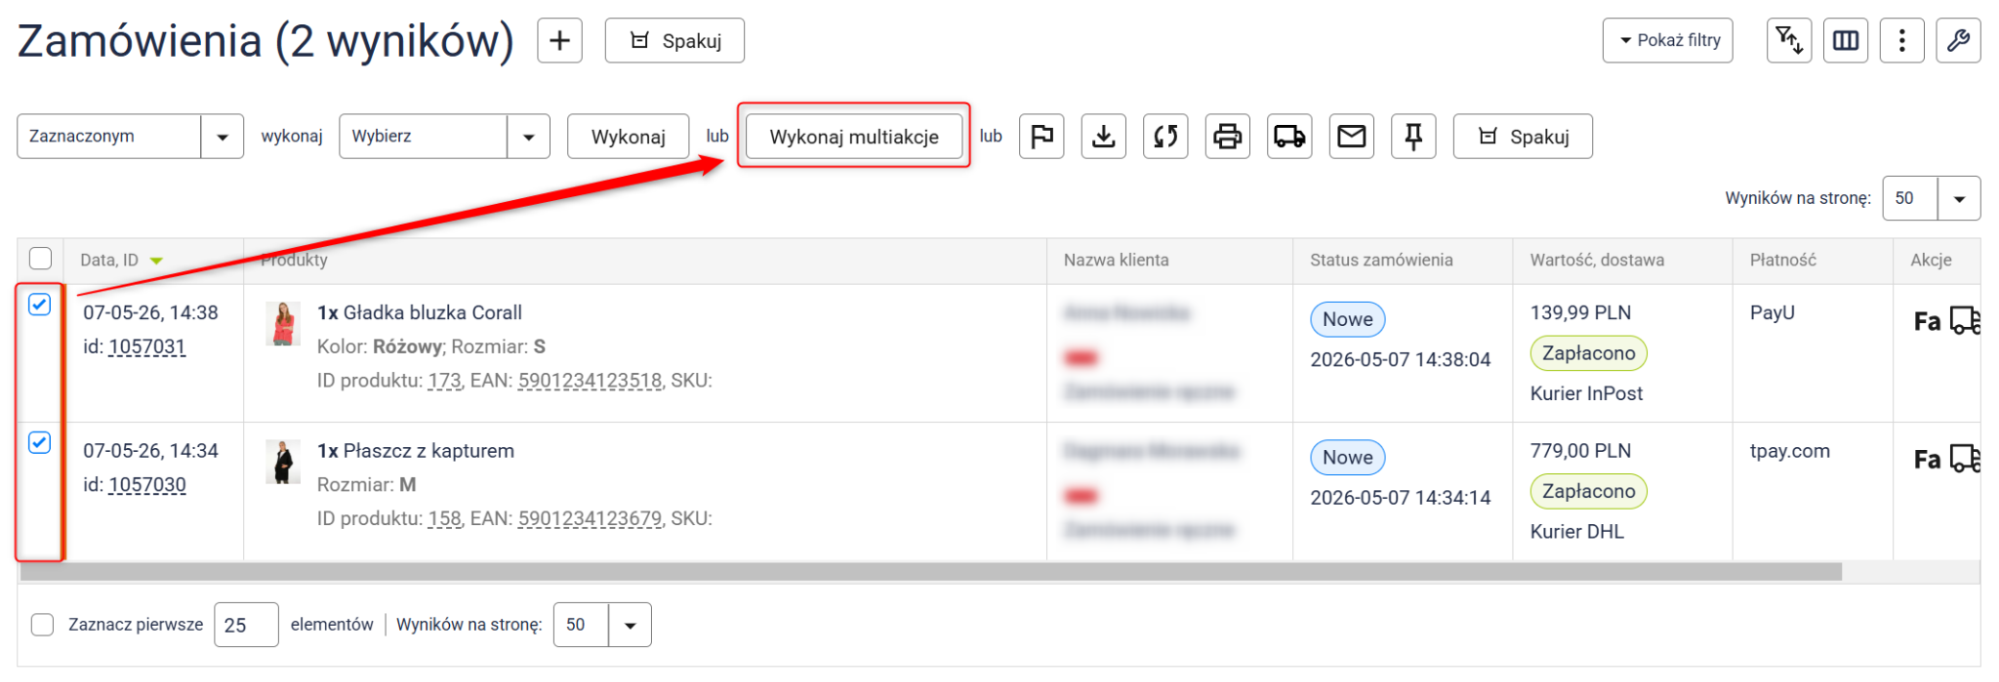Click the download icon in toolbar
Viewport: 1999px width, 682px height.
(x=1103, y=136)
